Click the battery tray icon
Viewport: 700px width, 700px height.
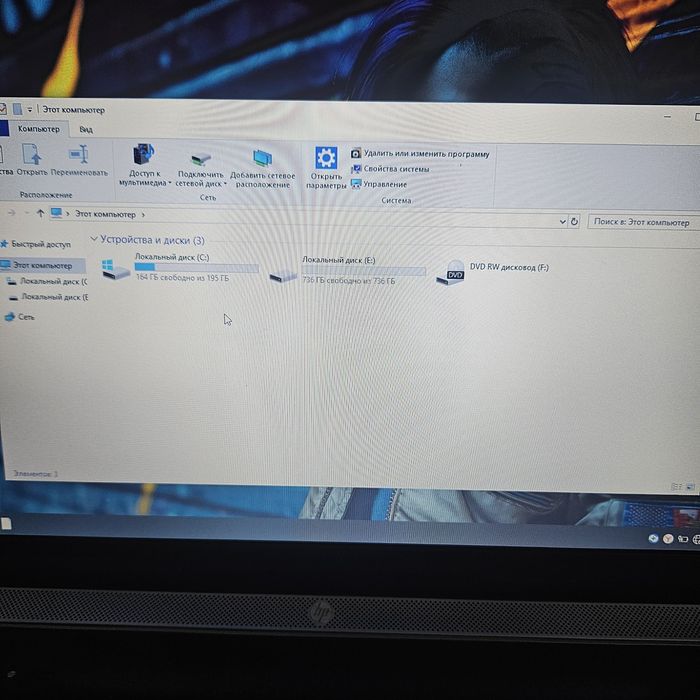[683, 539]
